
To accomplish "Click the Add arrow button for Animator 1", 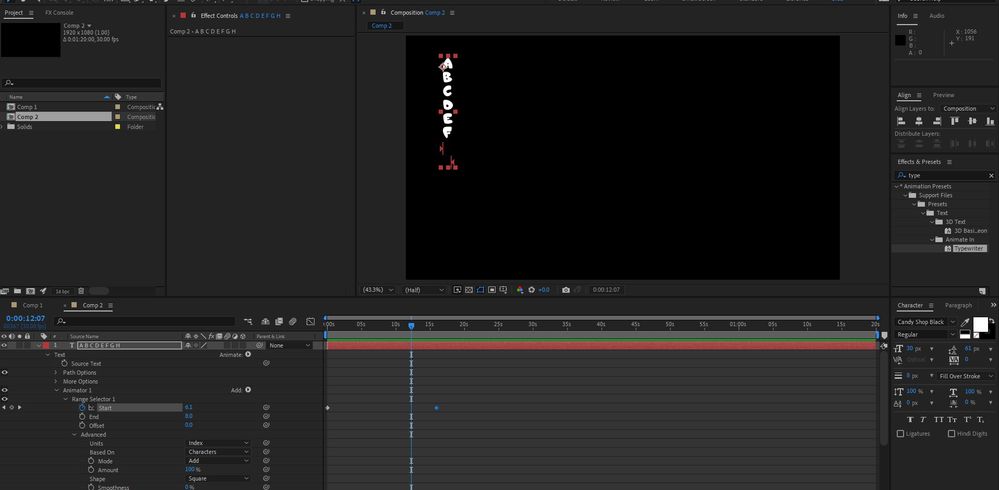I will click(248, 390).
